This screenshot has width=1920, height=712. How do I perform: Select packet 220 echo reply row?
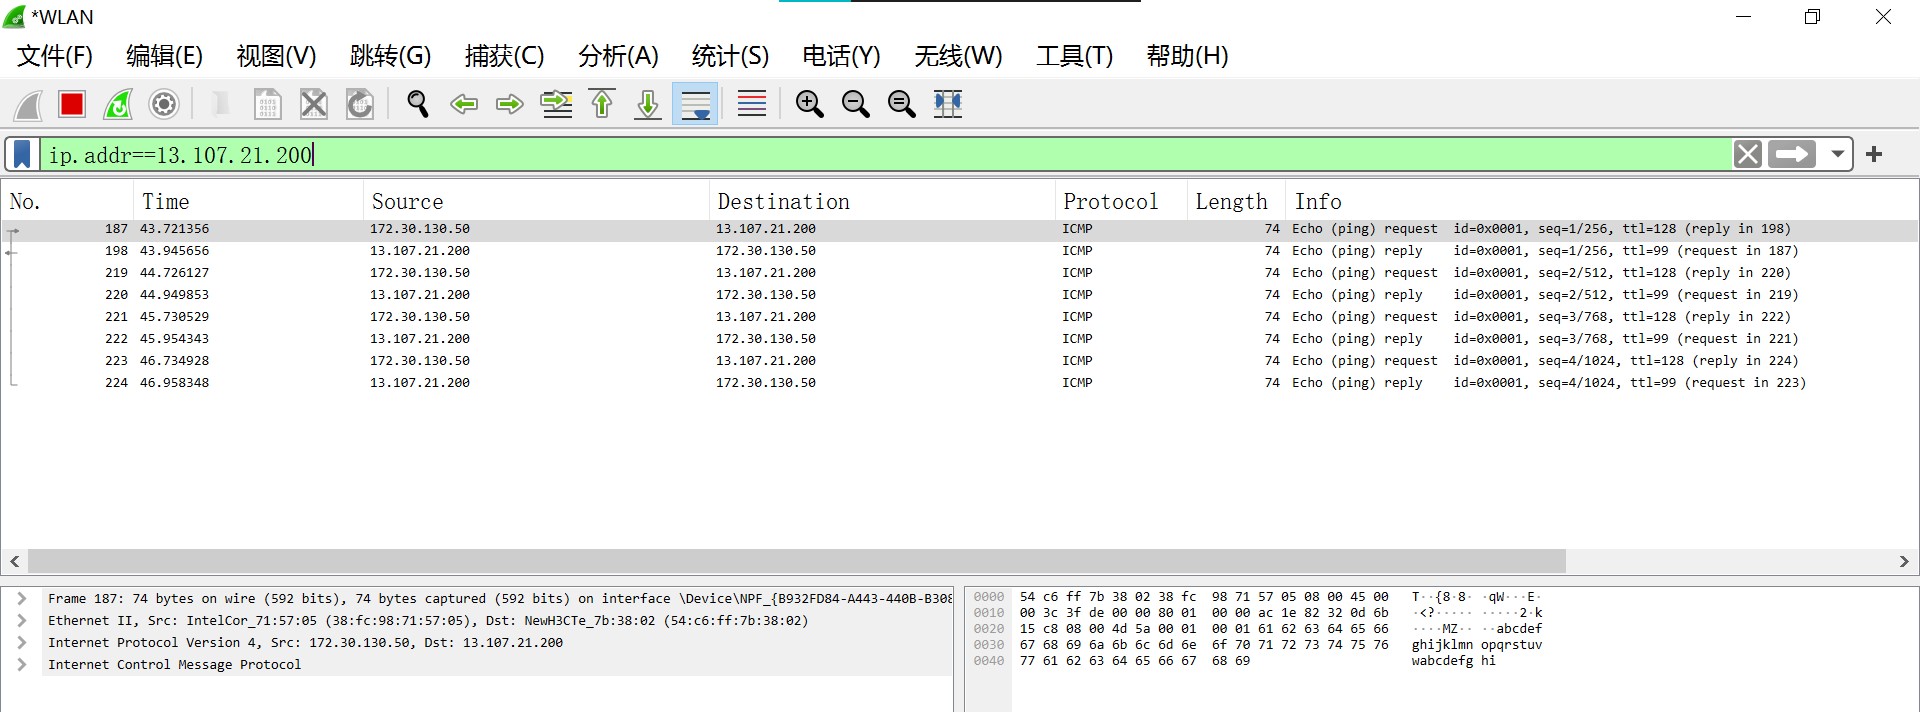[x=960, y=295]
